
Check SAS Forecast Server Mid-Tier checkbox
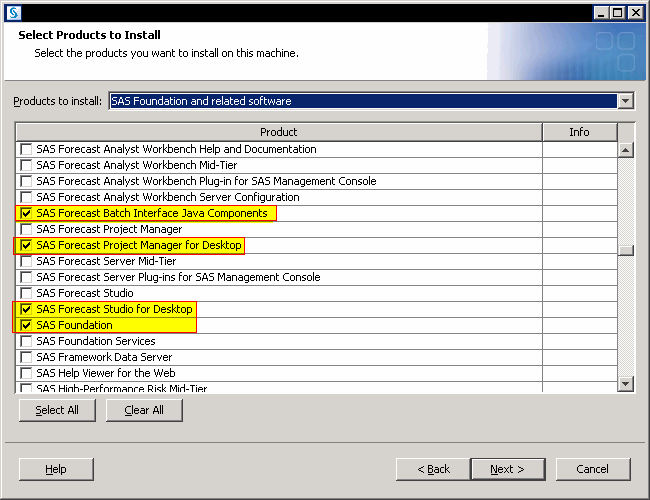pyautogui.click(x=26, y=261)
